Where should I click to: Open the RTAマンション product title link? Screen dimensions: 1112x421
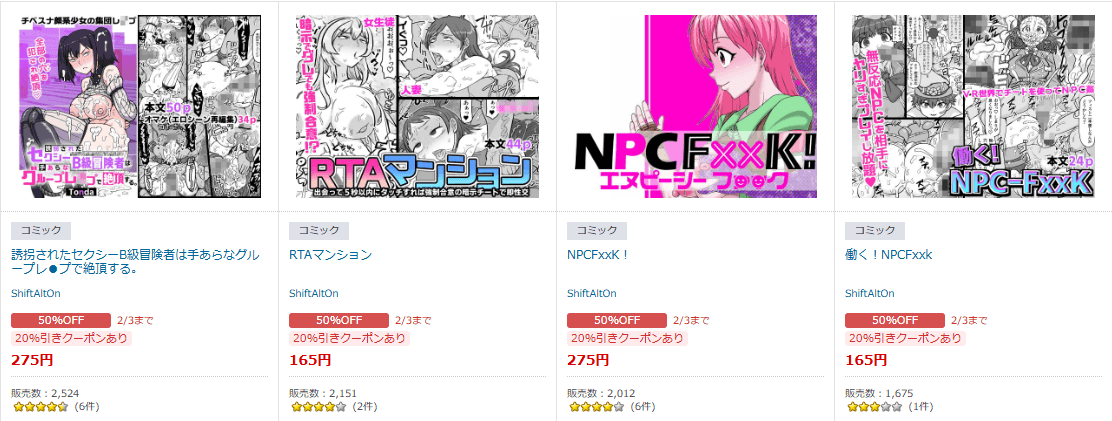click(x=330, y=254)
